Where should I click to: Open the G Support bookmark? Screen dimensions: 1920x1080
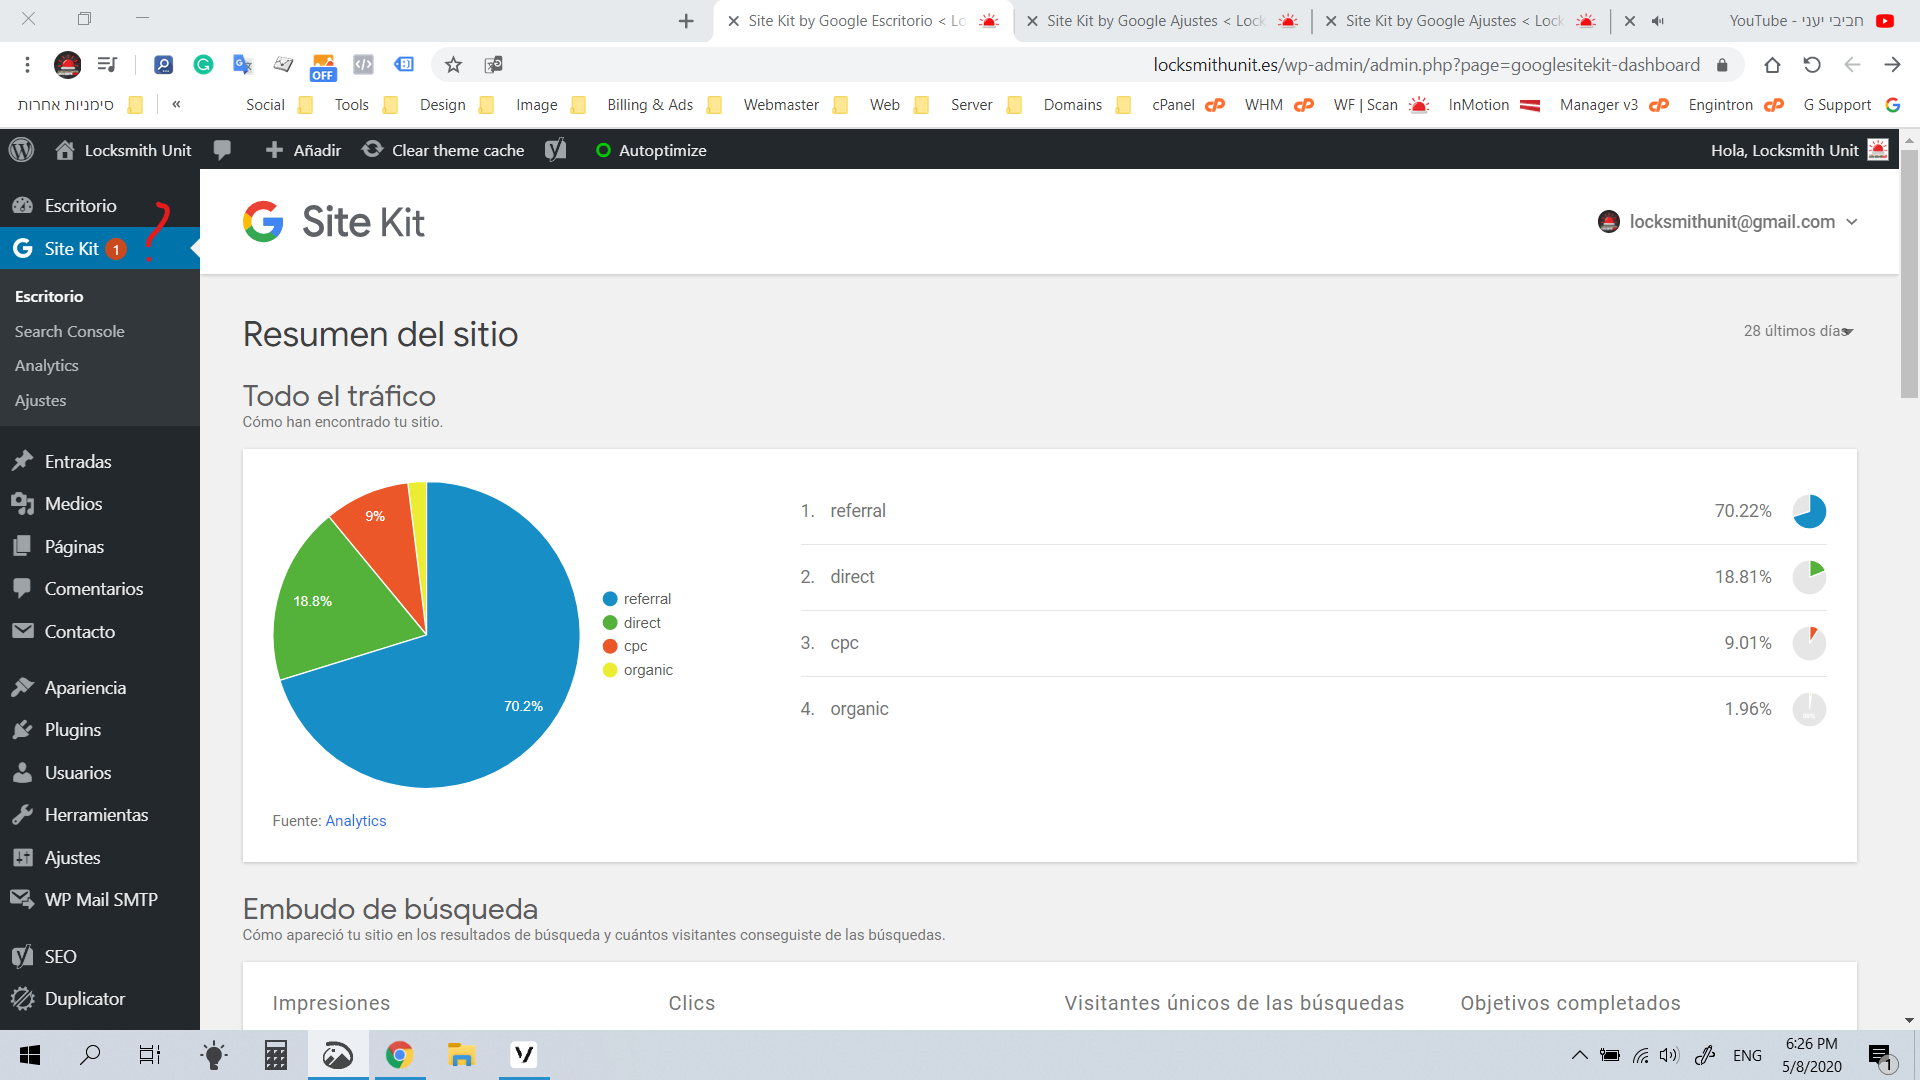point(1852,105)
